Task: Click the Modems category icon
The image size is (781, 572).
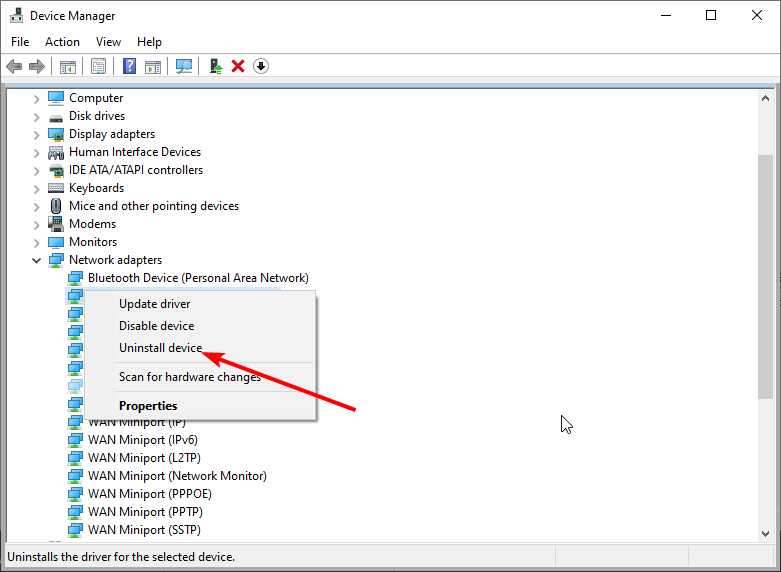Action: pyautogui.click(x=56, y=224)
